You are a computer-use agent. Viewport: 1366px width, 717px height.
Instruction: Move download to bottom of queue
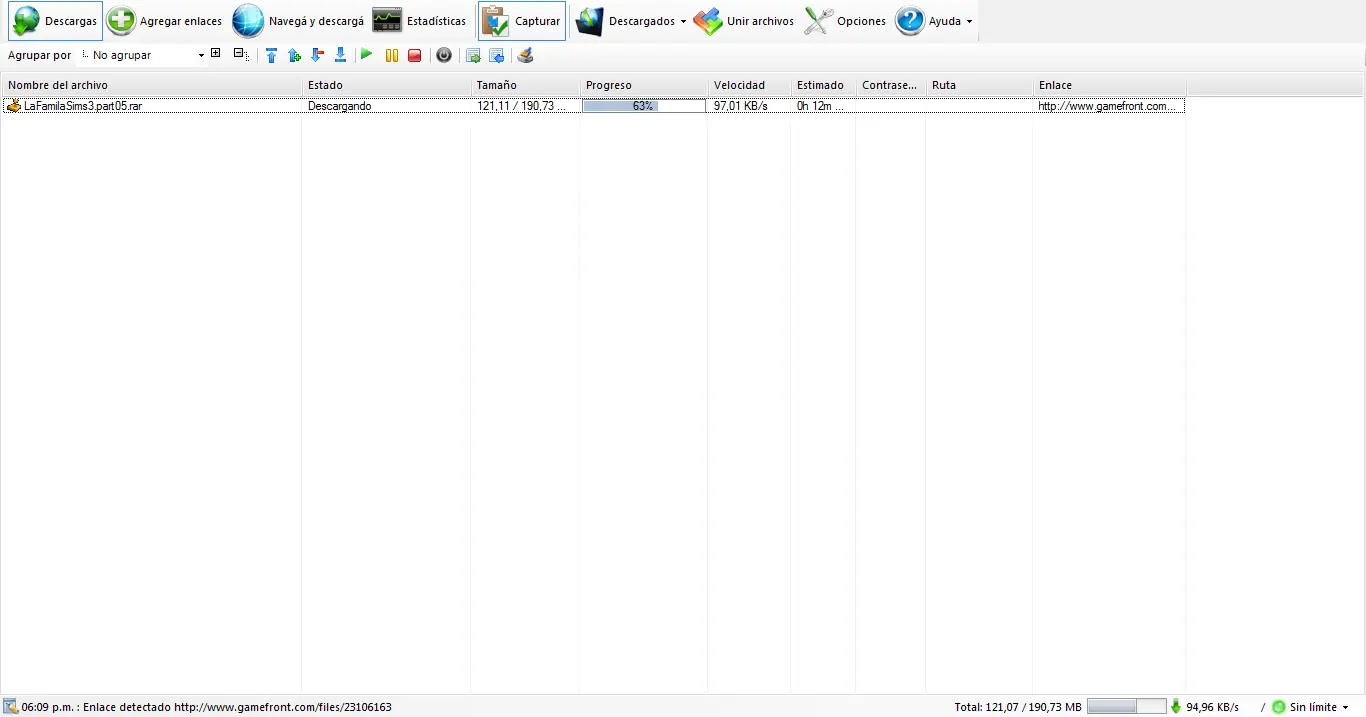coord(340,55)
